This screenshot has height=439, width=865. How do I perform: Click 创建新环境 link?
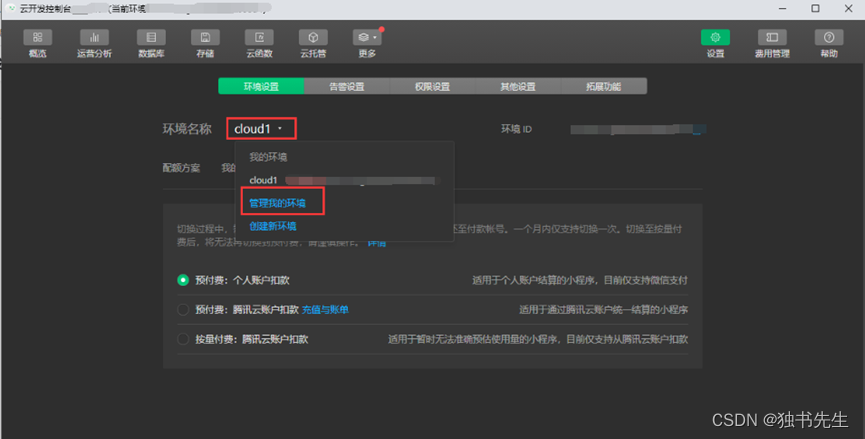pyautogui.click(x=273, y=226)
